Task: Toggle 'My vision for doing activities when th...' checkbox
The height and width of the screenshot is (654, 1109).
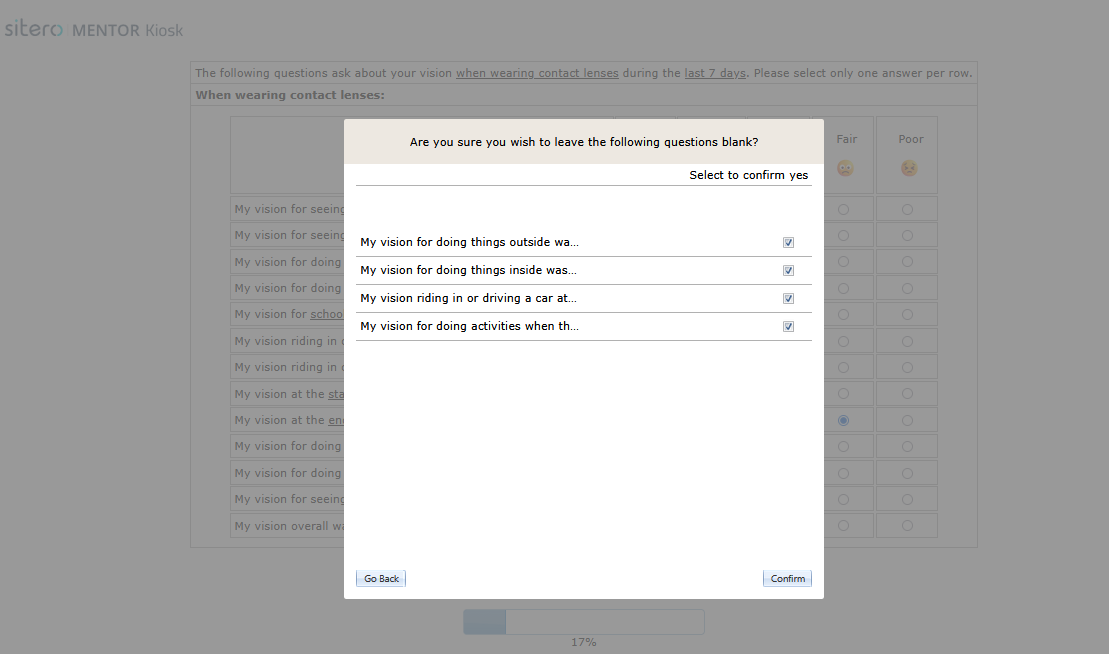Action: point(789,327)
